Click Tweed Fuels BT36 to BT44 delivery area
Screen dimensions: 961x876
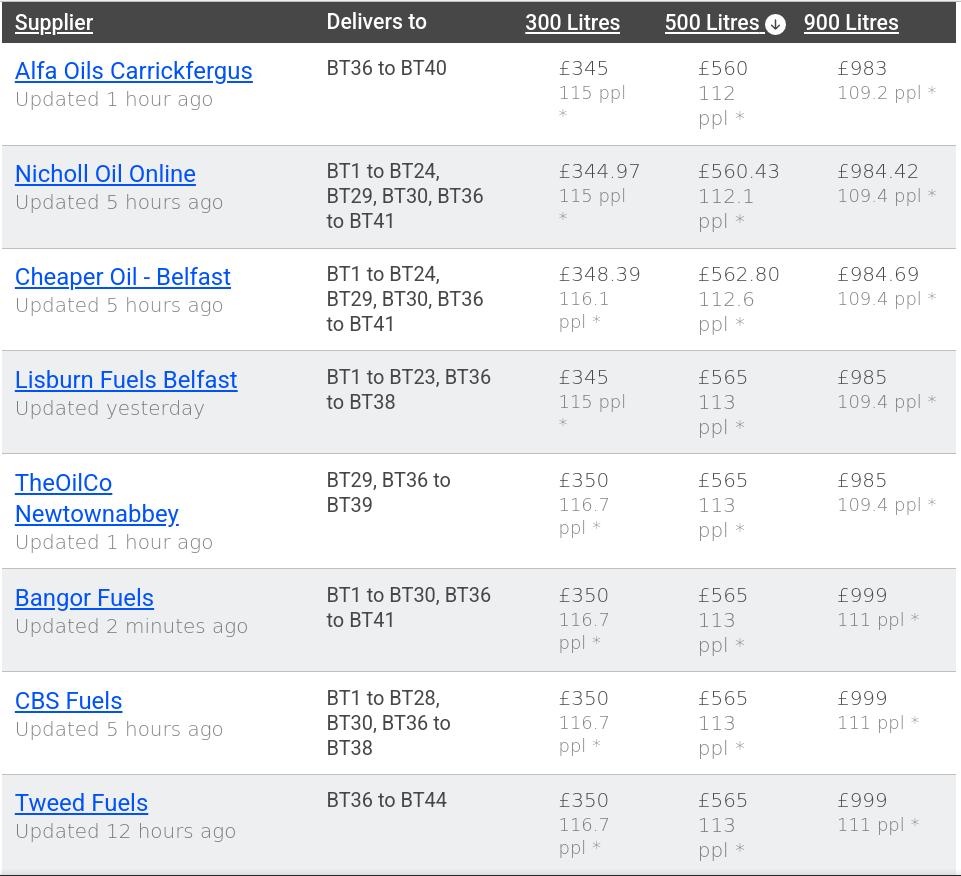pos(386,800)
